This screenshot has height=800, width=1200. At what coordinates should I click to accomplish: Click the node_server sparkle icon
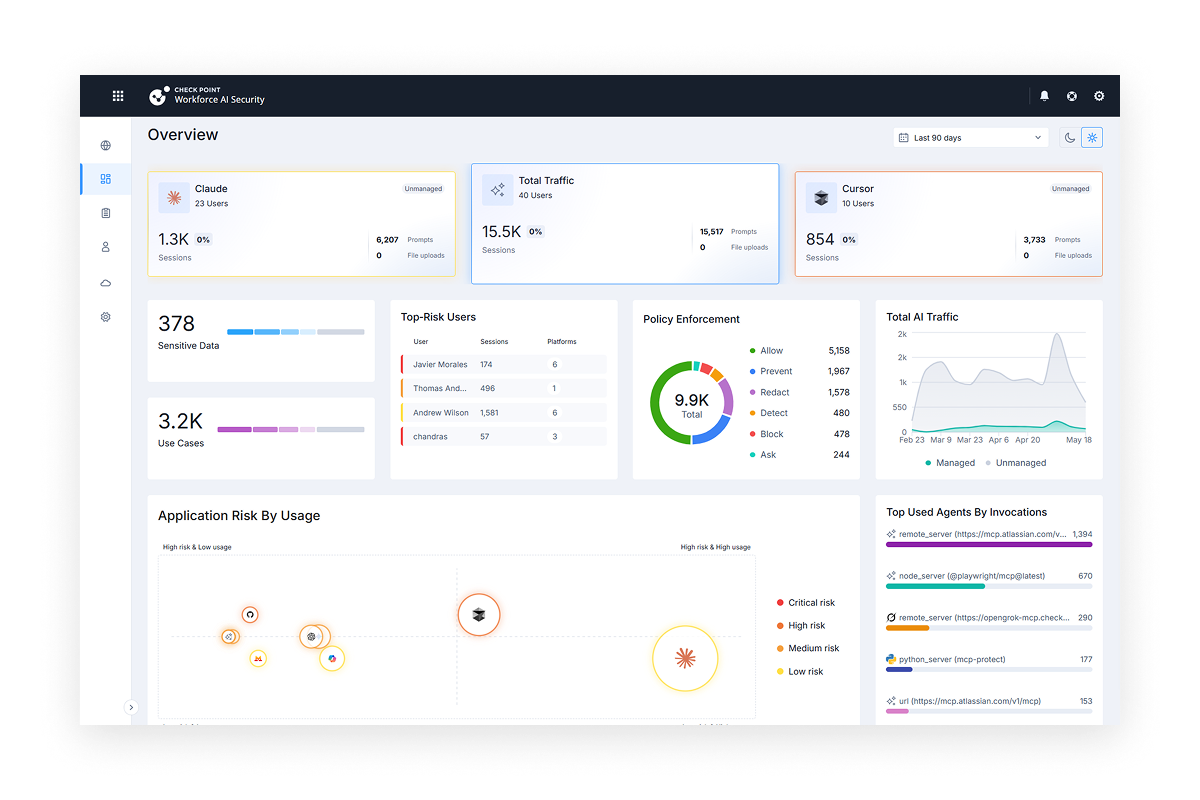coord(891,576)
